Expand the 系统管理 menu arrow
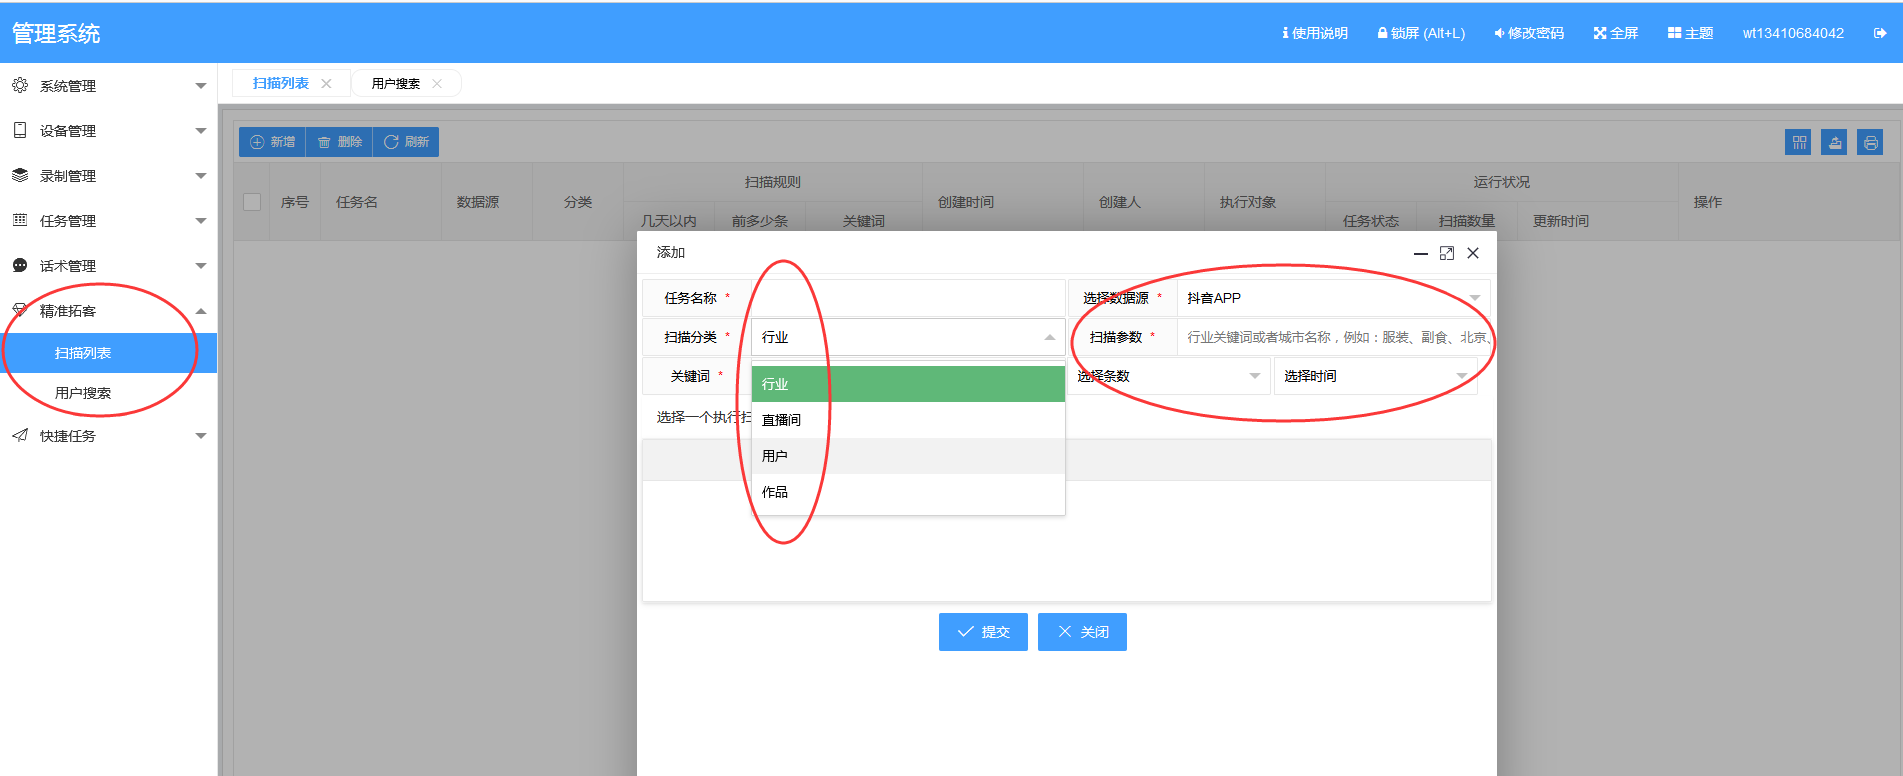 201,86
